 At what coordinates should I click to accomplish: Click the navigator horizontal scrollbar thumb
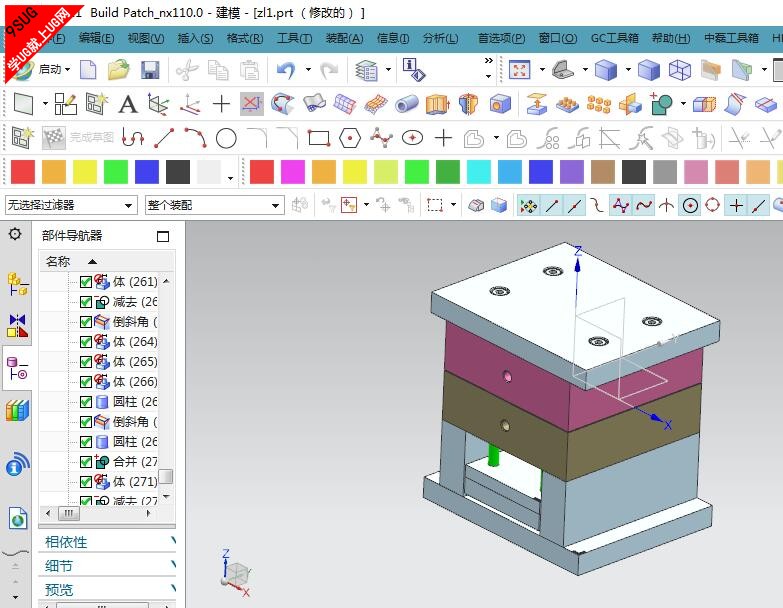[x=68, y=513]
